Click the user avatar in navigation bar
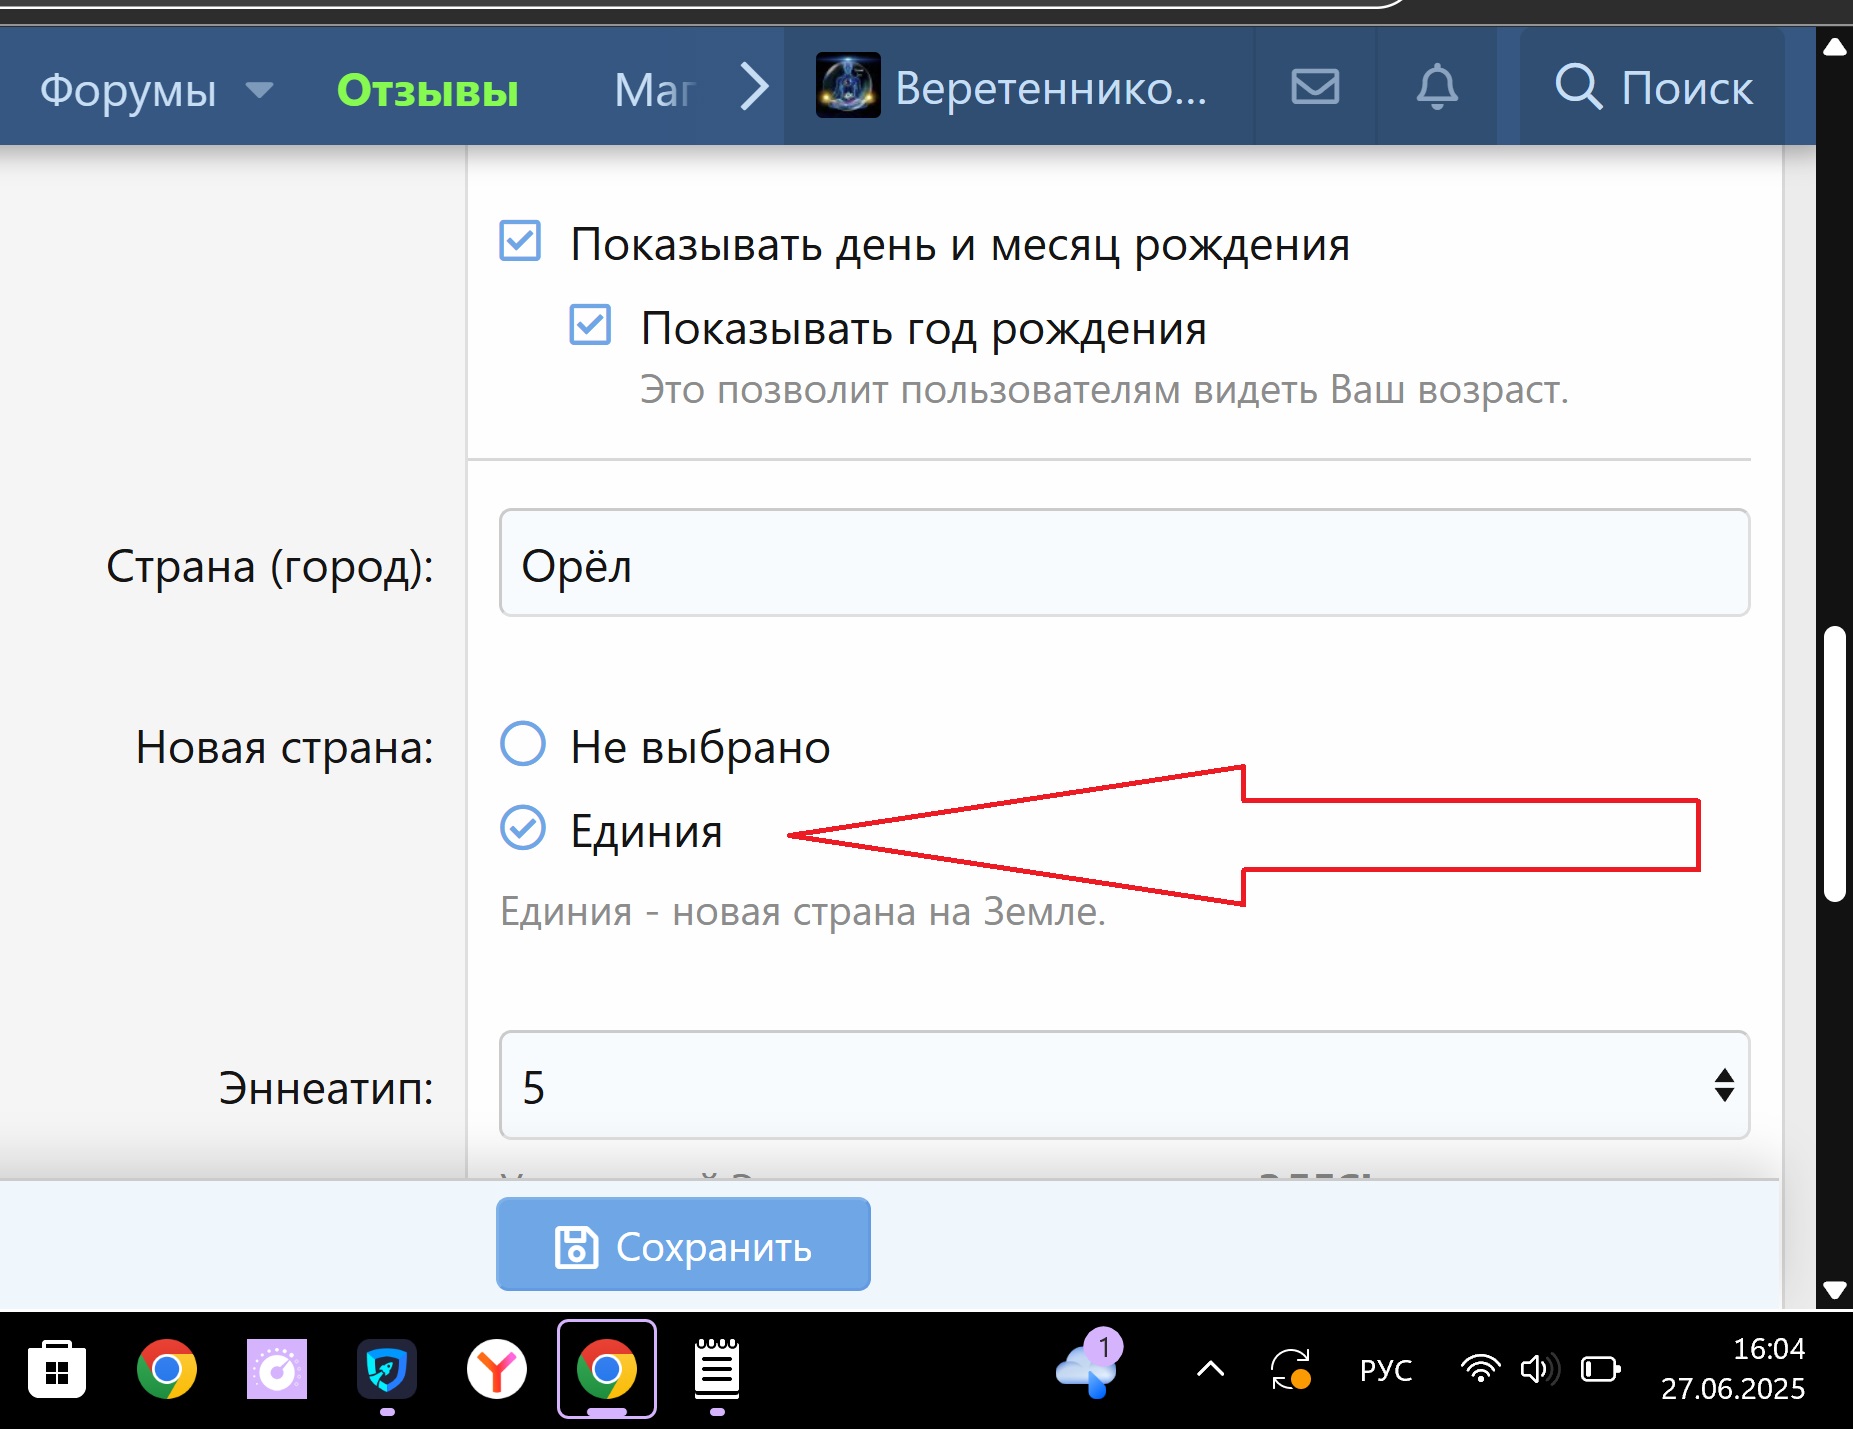The image size is (1853, 1429). pos(848,86)
